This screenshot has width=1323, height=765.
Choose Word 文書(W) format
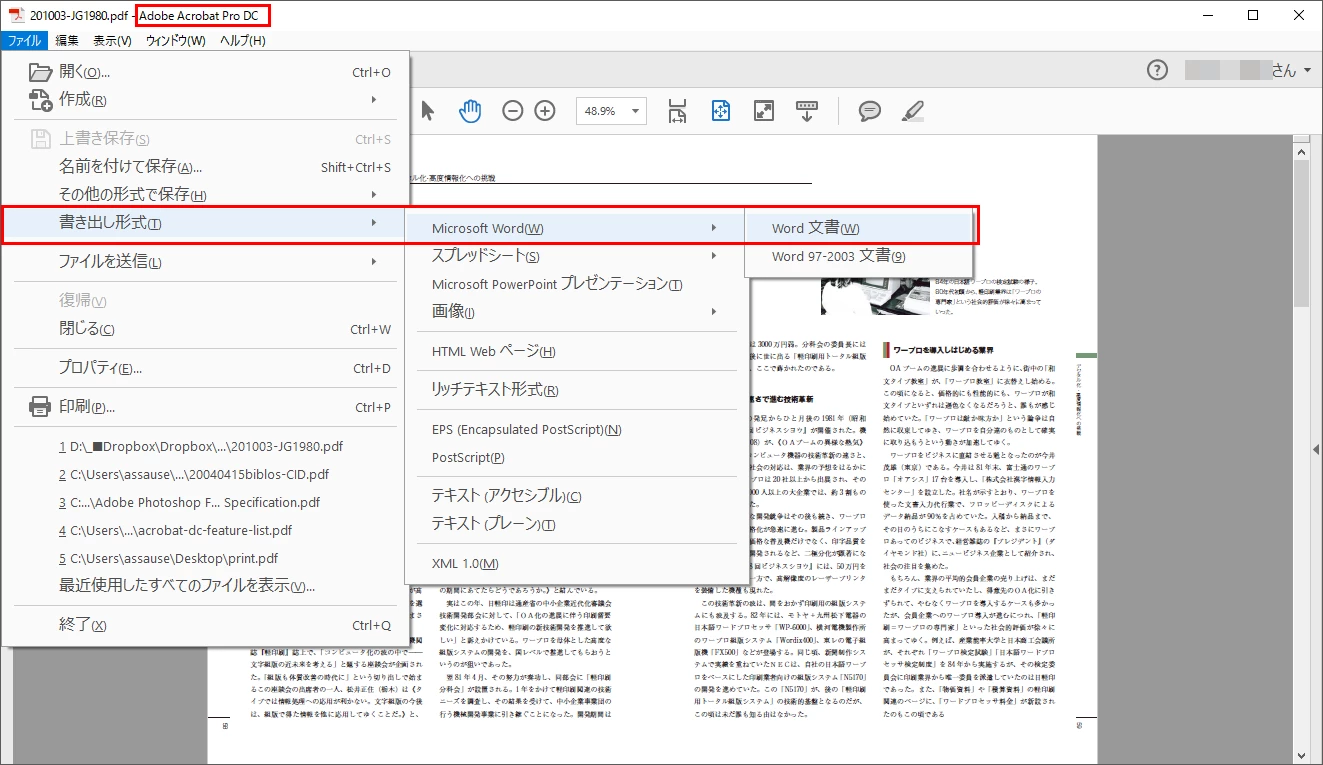(x=860, y=228)
